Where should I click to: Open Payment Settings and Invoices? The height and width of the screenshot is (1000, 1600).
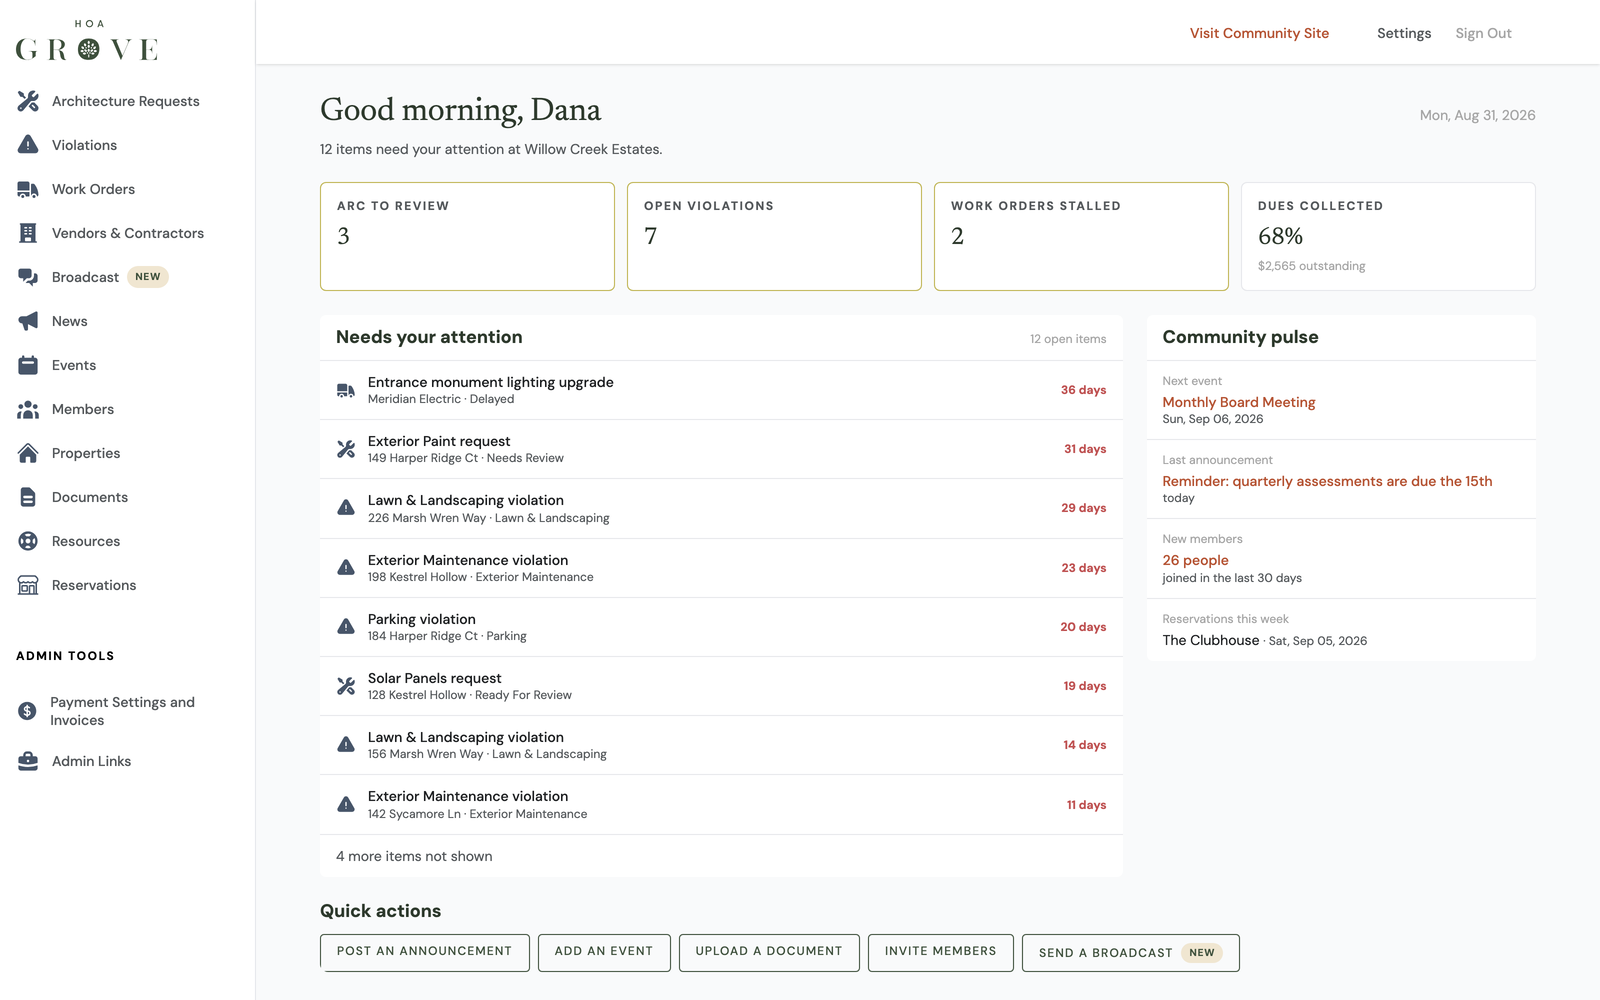tap(122, 711)
